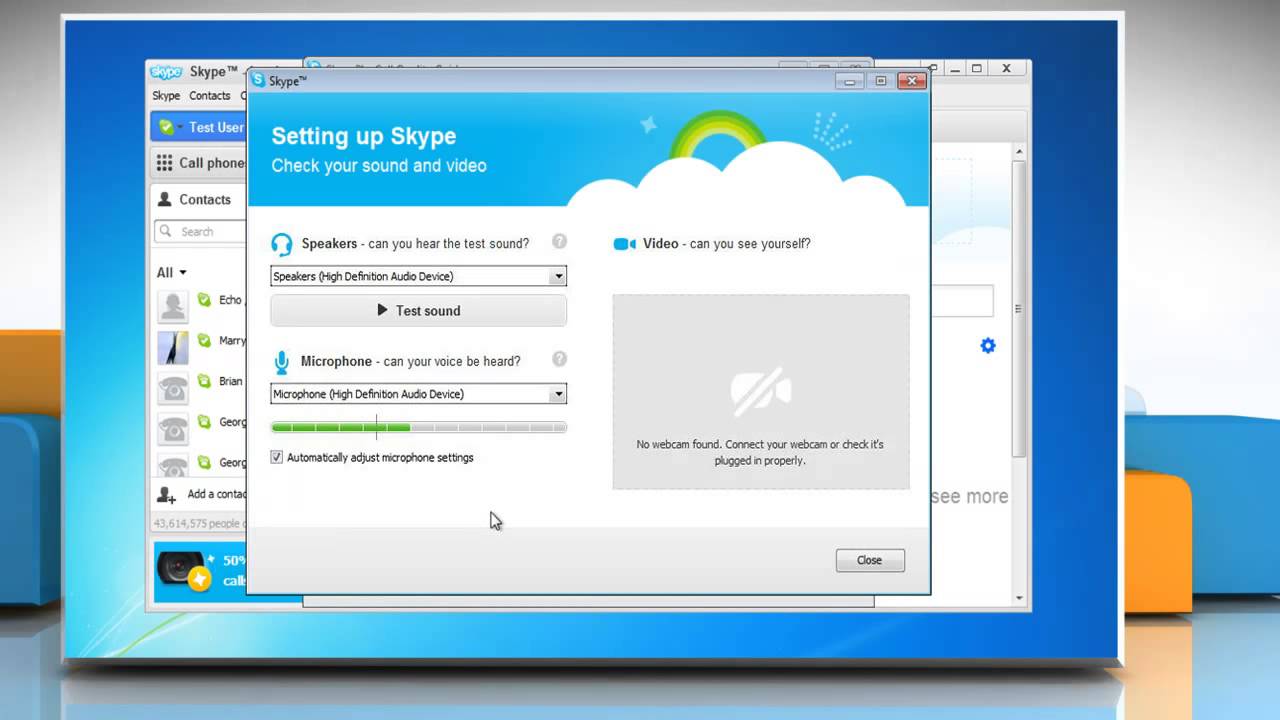Click the webcam promo icon at bottom left
This screenshot has width=1280, height=720.
click(185, 570)
